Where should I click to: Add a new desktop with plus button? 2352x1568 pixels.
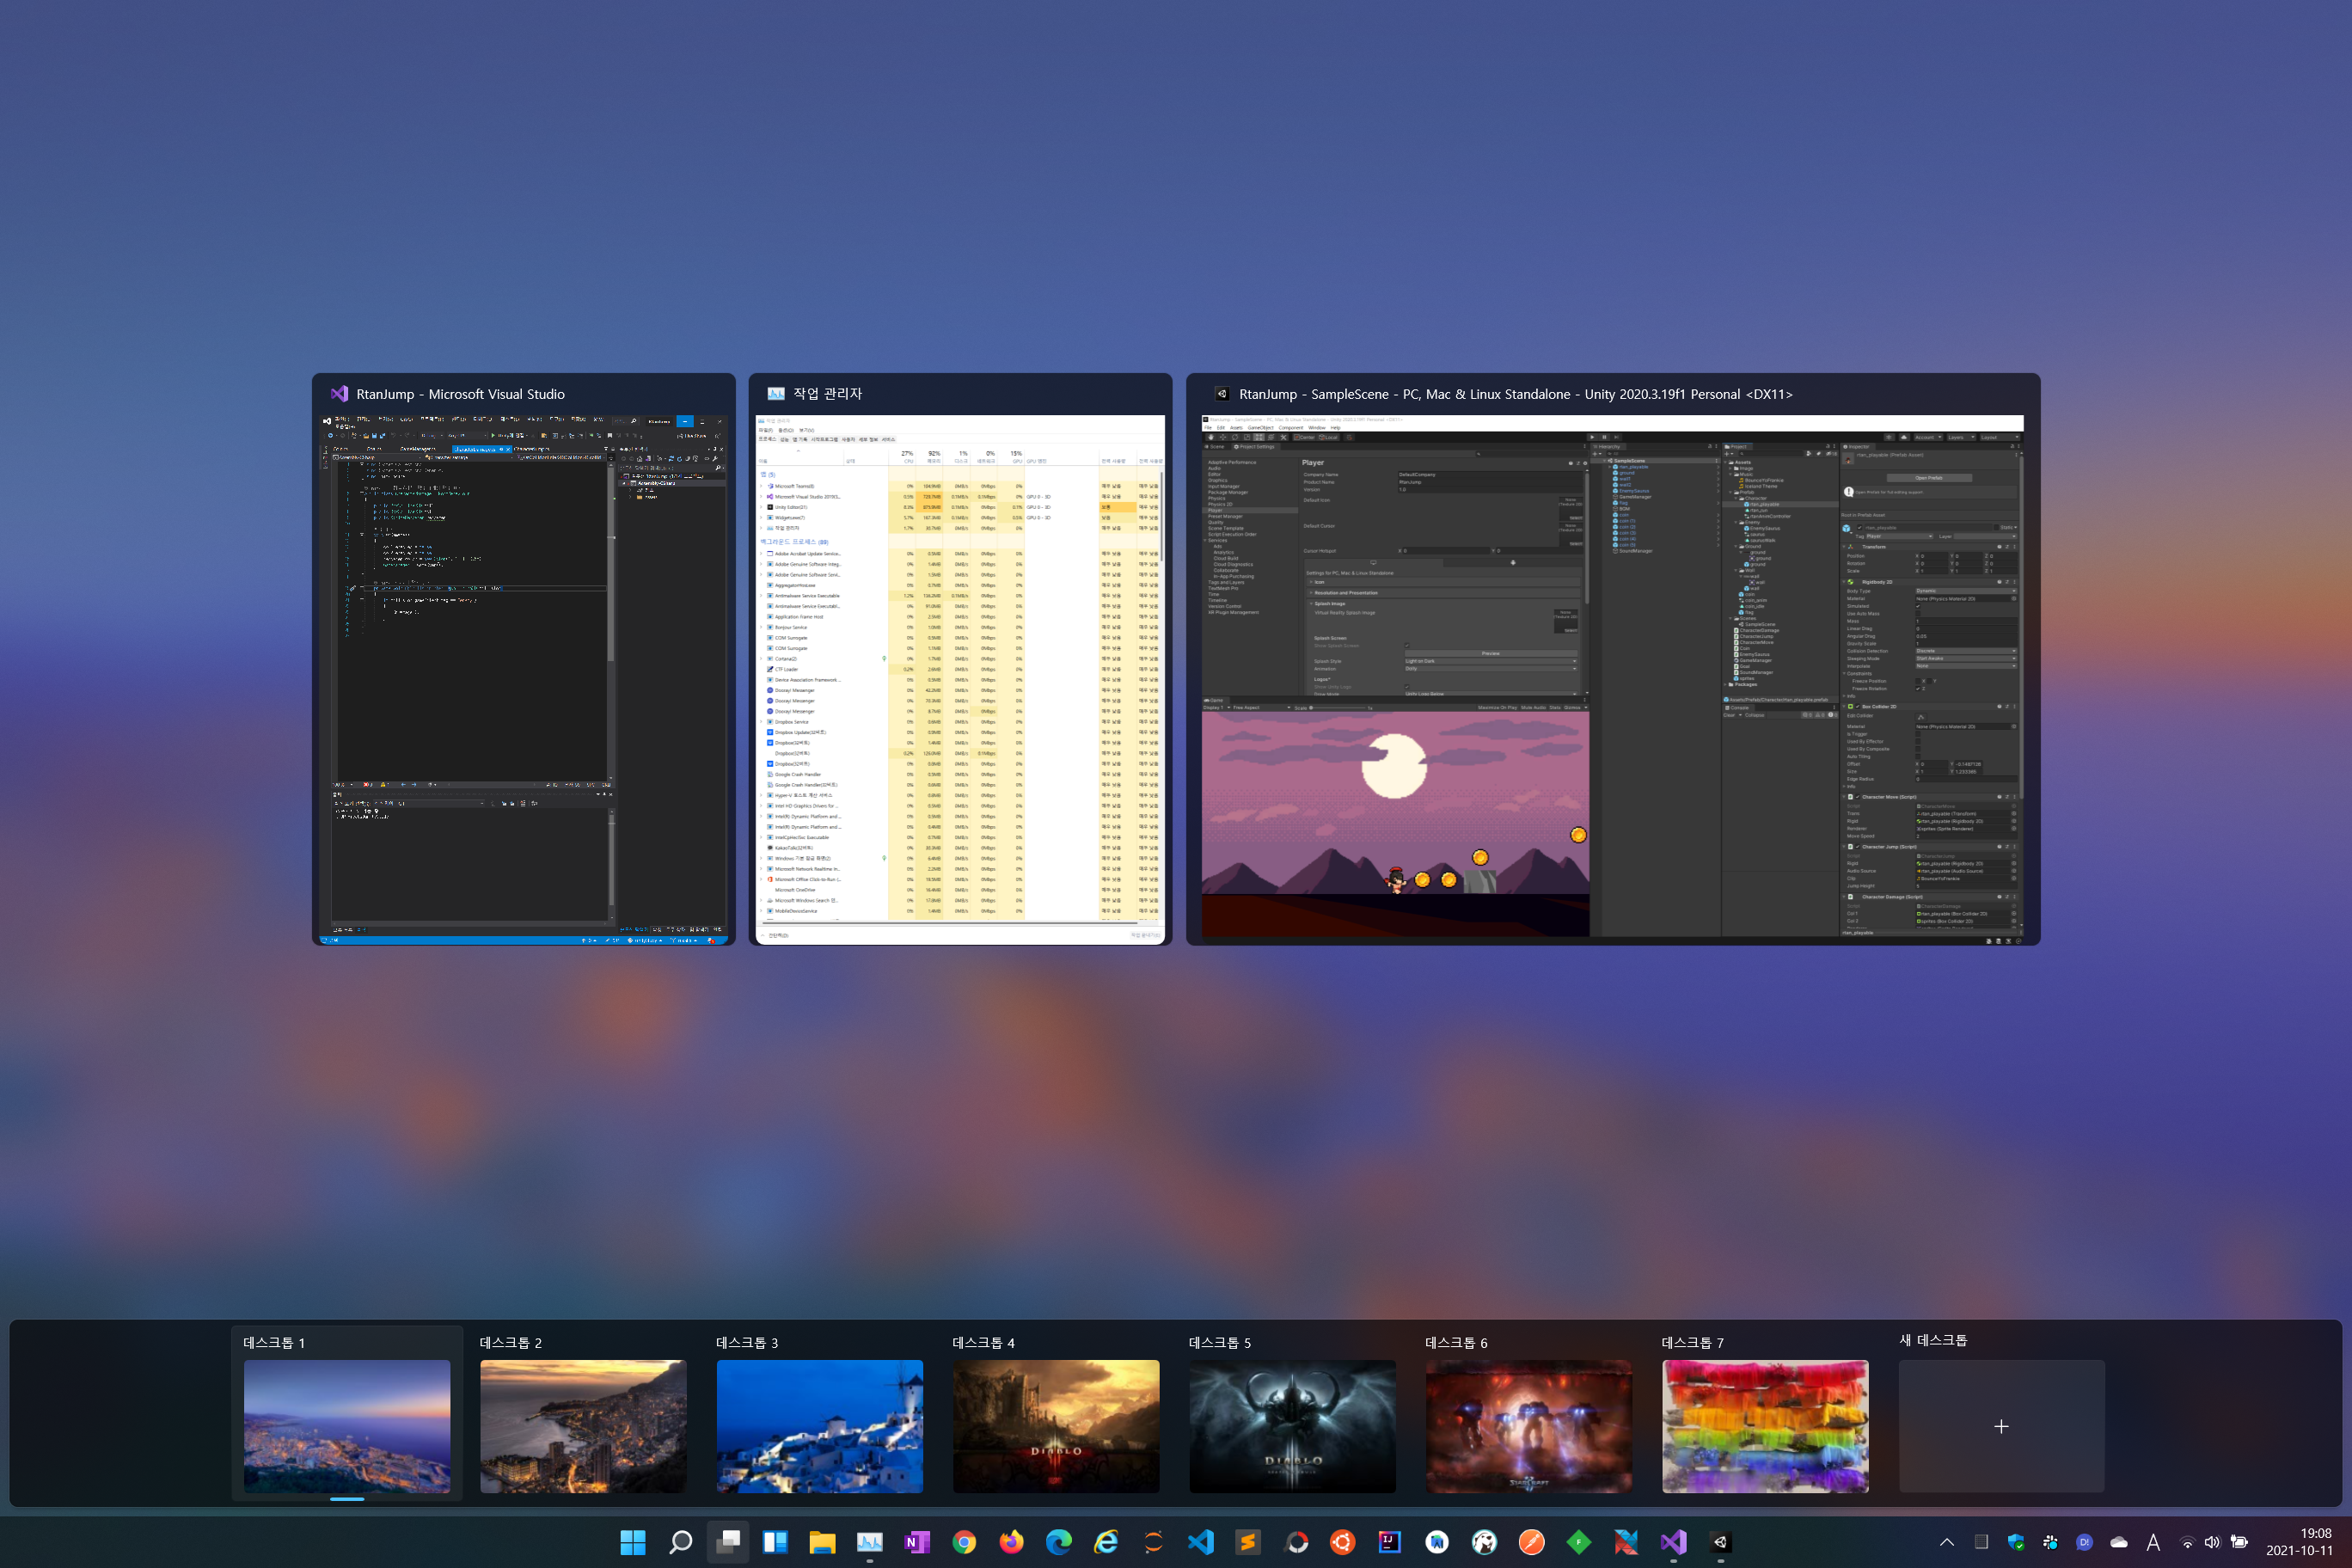2001,1425
